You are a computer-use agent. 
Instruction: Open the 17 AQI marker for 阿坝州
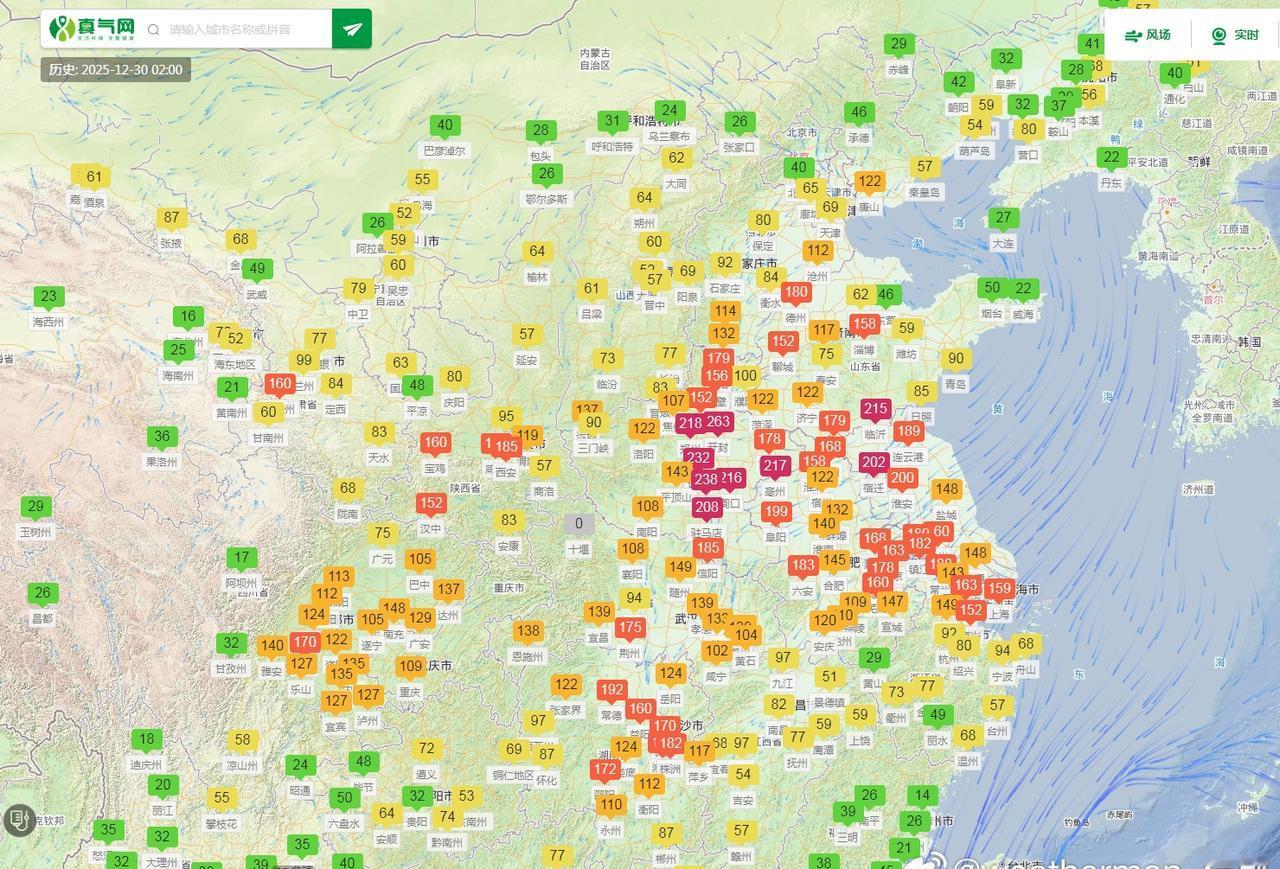[x=241, y=557]
